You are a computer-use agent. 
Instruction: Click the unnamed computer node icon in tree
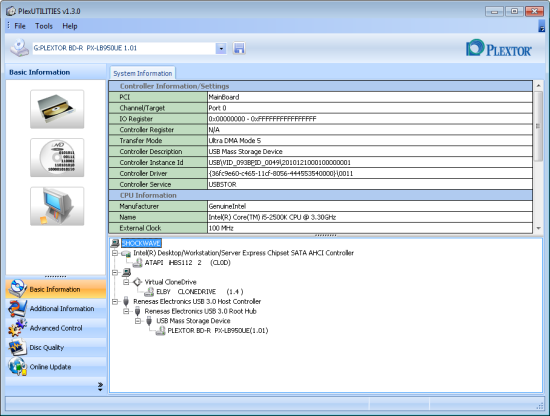coord(126,272)
